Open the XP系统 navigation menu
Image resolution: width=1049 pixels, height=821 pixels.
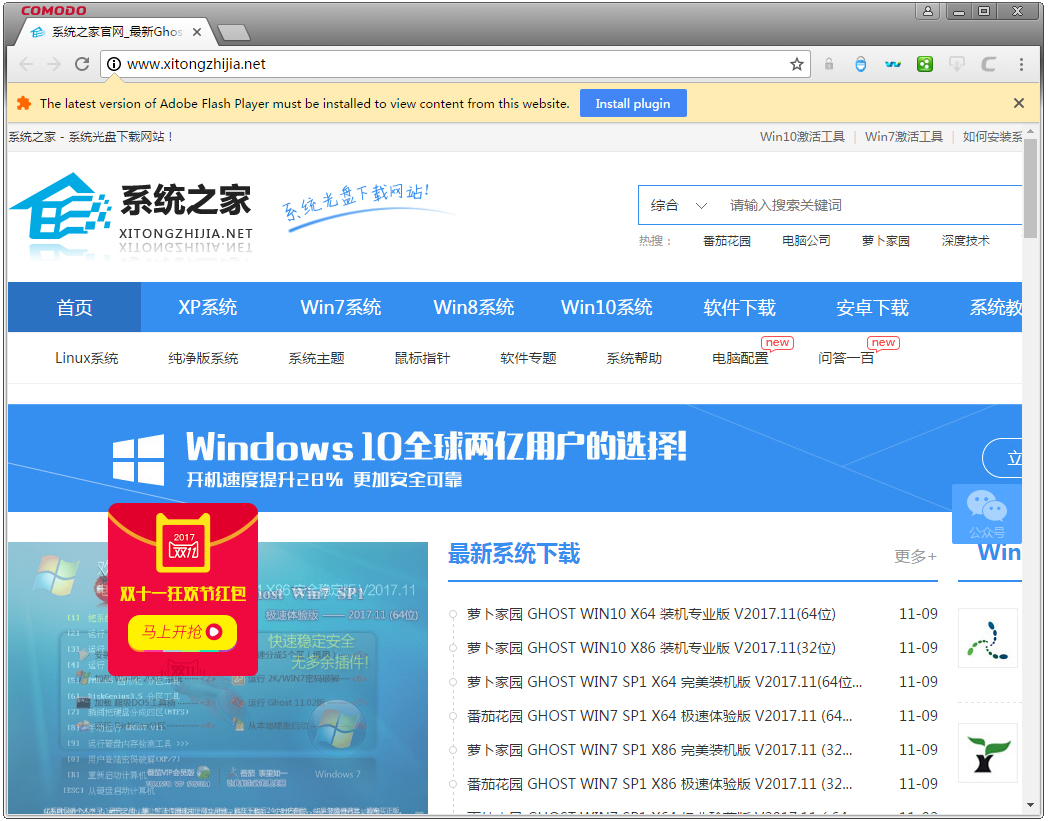pos(207,307)
